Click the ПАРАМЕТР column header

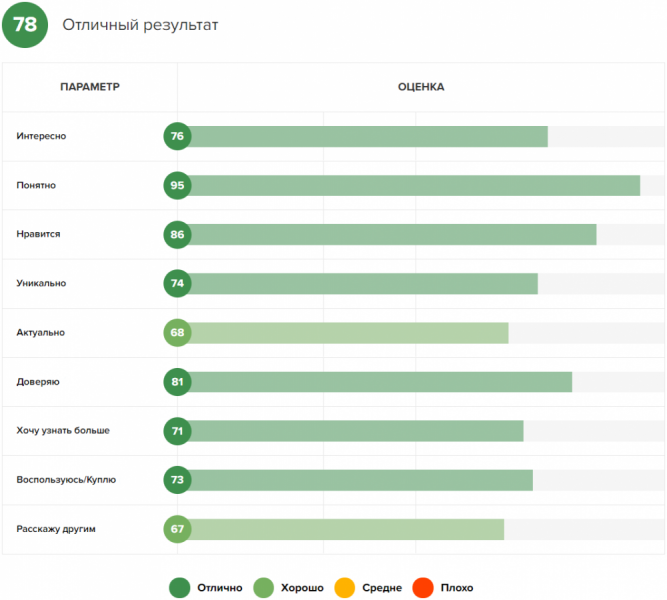pyautogui.click(x=90, y=87)
